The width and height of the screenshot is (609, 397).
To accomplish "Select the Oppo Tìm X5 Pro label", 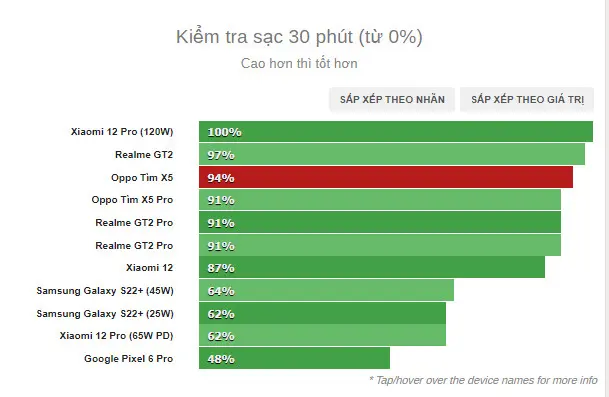I will (132, 200).
